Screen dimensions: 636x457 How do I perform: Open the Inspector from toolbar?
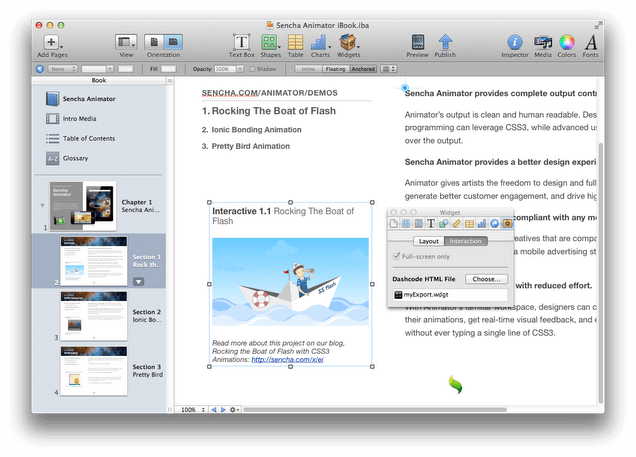click(x=515, y=42)
